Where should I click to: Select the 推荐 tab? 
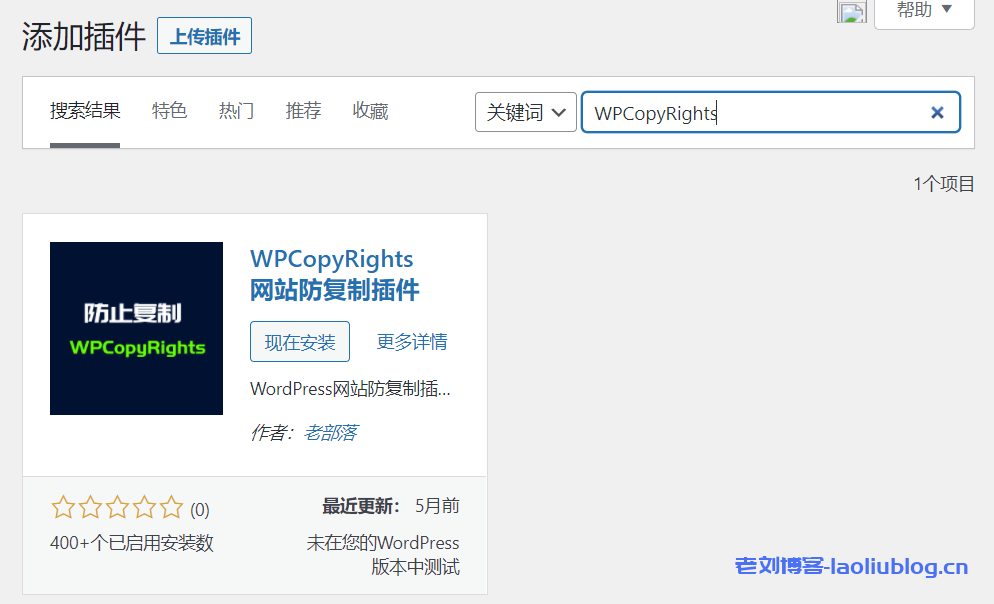[303, 111]
